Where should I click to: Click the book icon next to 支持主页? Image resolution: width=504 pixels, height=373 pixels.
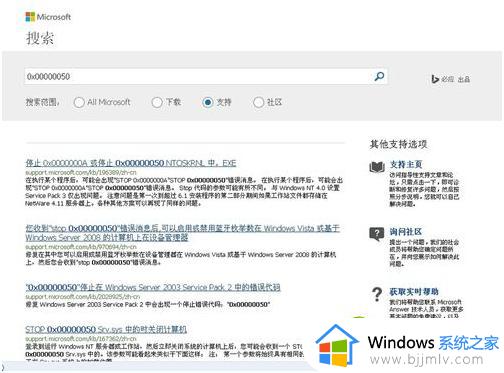tap(377, 167)
